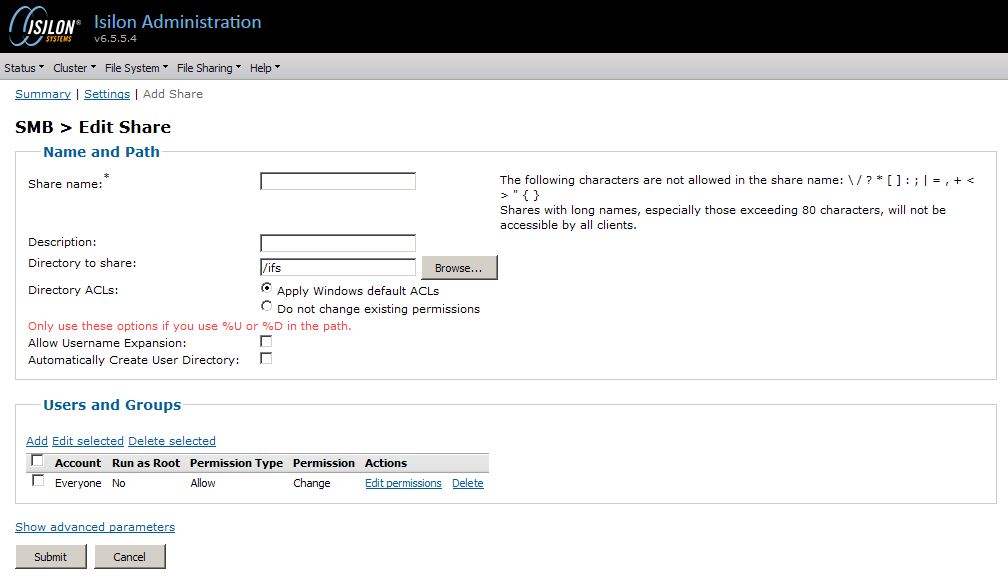1008x586 pixels.
Task: Open the Help menu
Action: click(x=265, y=67)
